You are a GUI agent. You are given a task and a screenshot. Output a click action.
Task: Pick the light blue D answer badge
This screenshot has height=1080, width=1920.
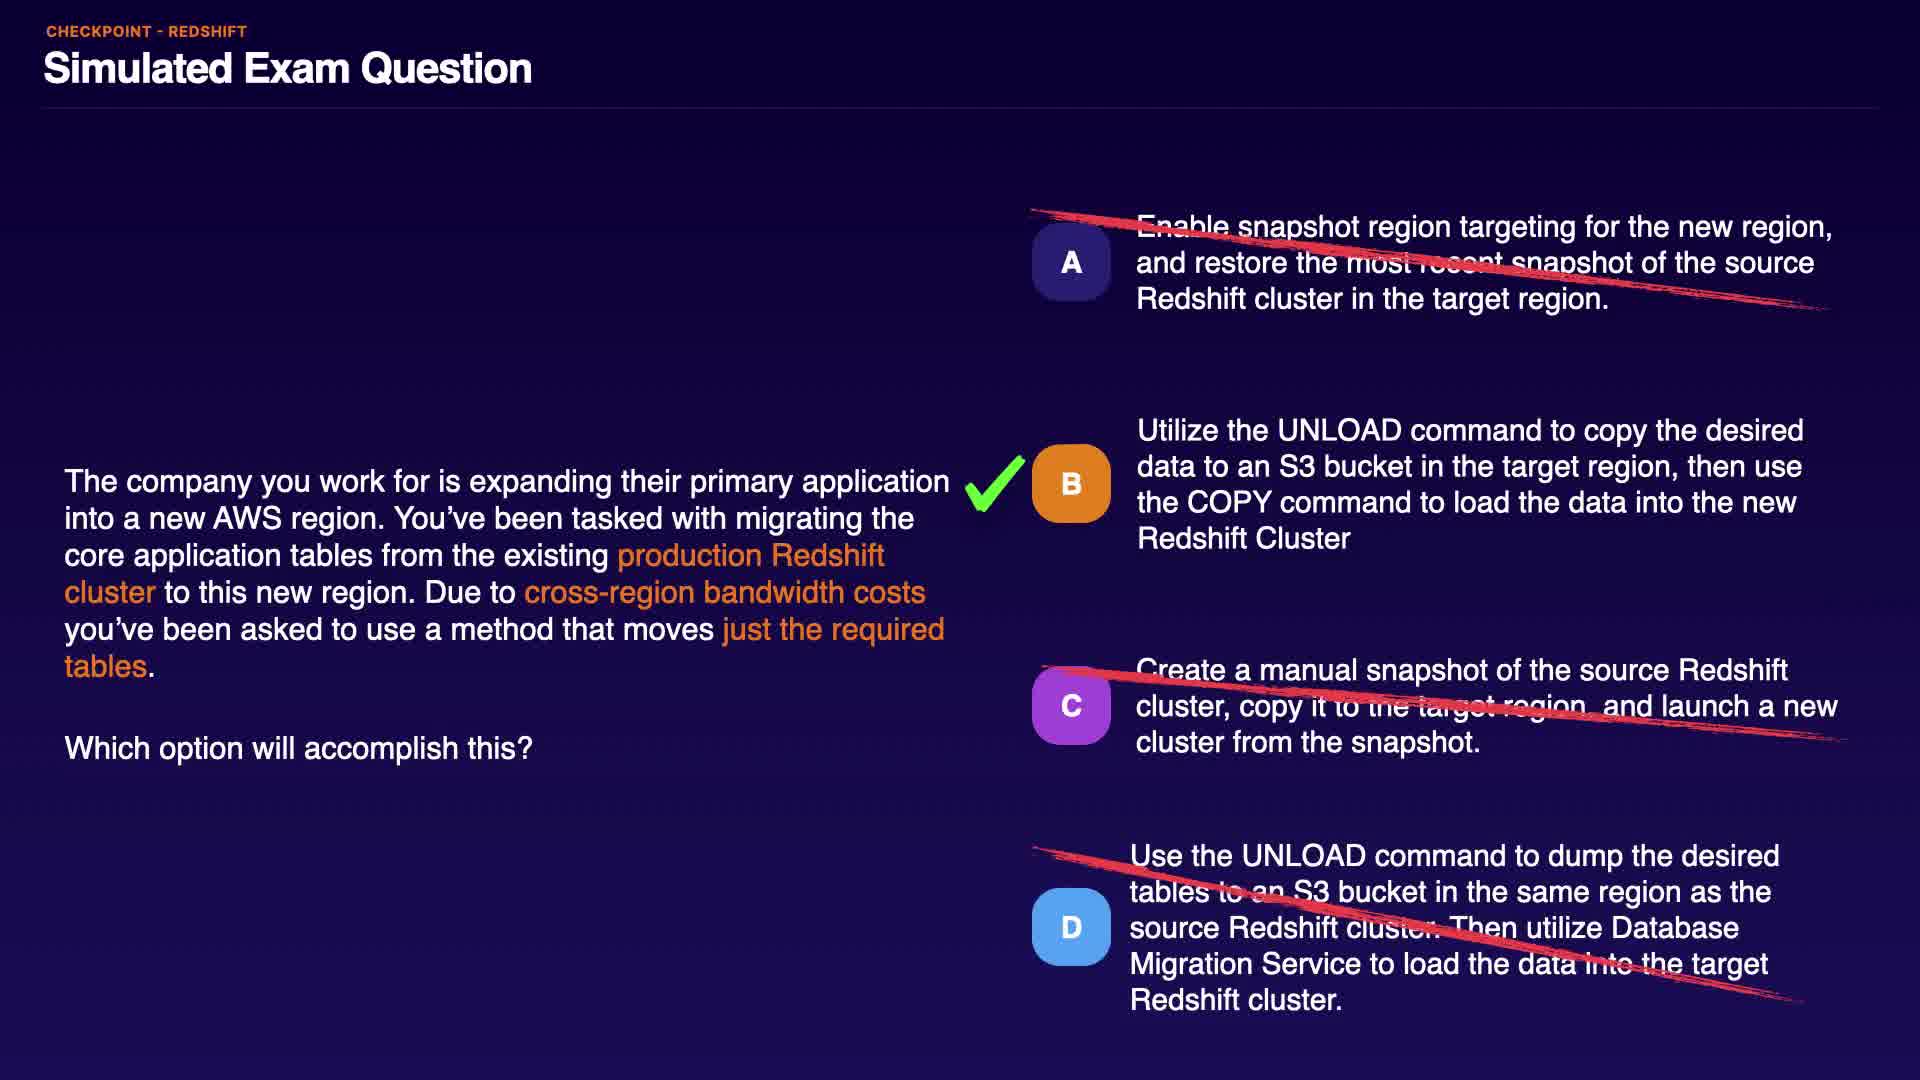[1071, 927]
